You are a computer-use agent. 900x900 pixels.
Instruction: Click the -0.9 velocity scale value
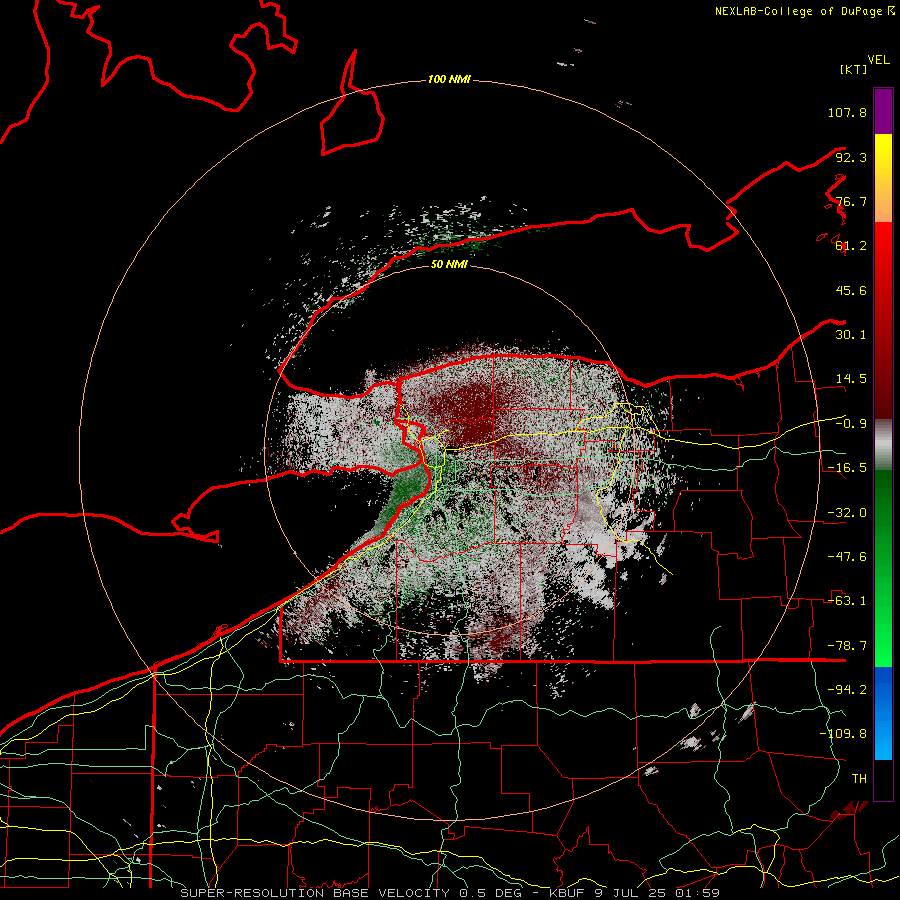(851, 424)
